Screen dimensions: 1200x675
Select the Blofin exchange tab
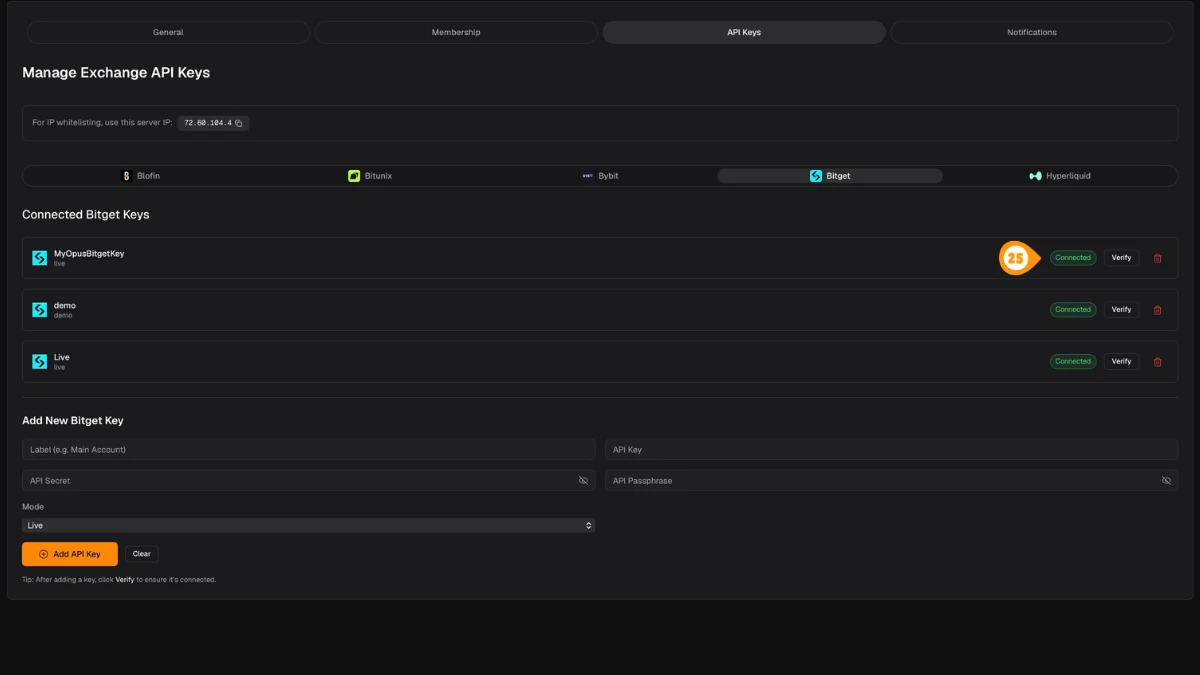(141, 176)
